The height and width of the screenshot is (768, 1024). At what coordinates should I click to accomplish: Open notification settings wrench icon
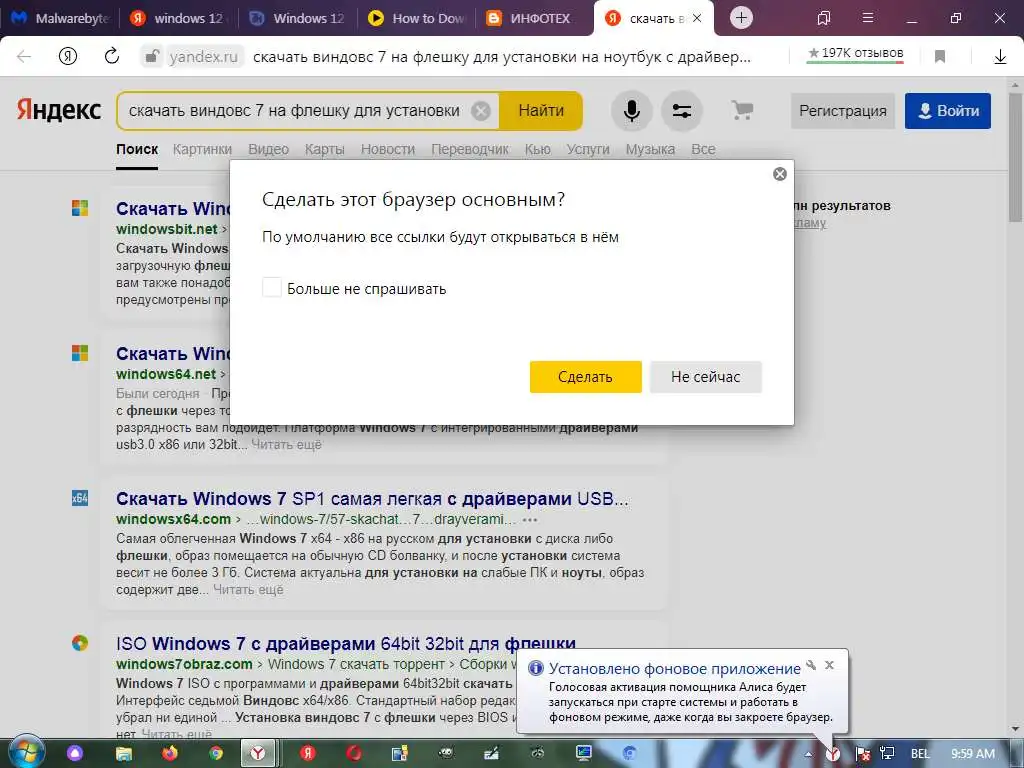[811, 665]
